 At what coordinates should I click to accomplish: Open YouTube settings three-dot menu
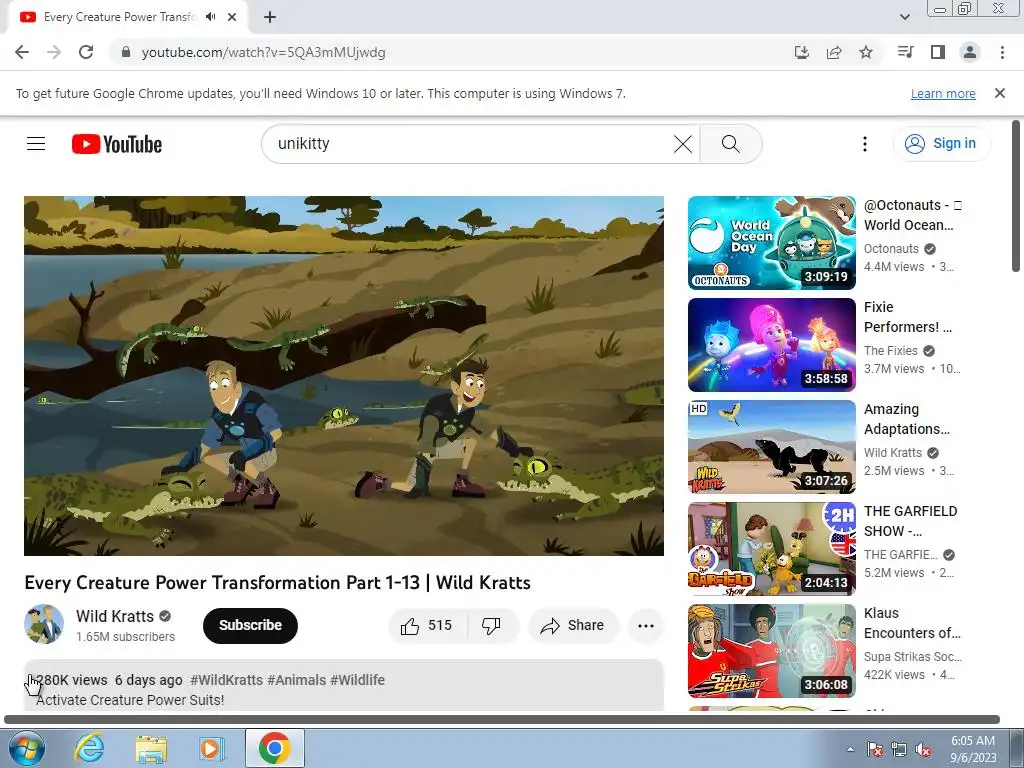pyautogui.click(x=865, y=144)
